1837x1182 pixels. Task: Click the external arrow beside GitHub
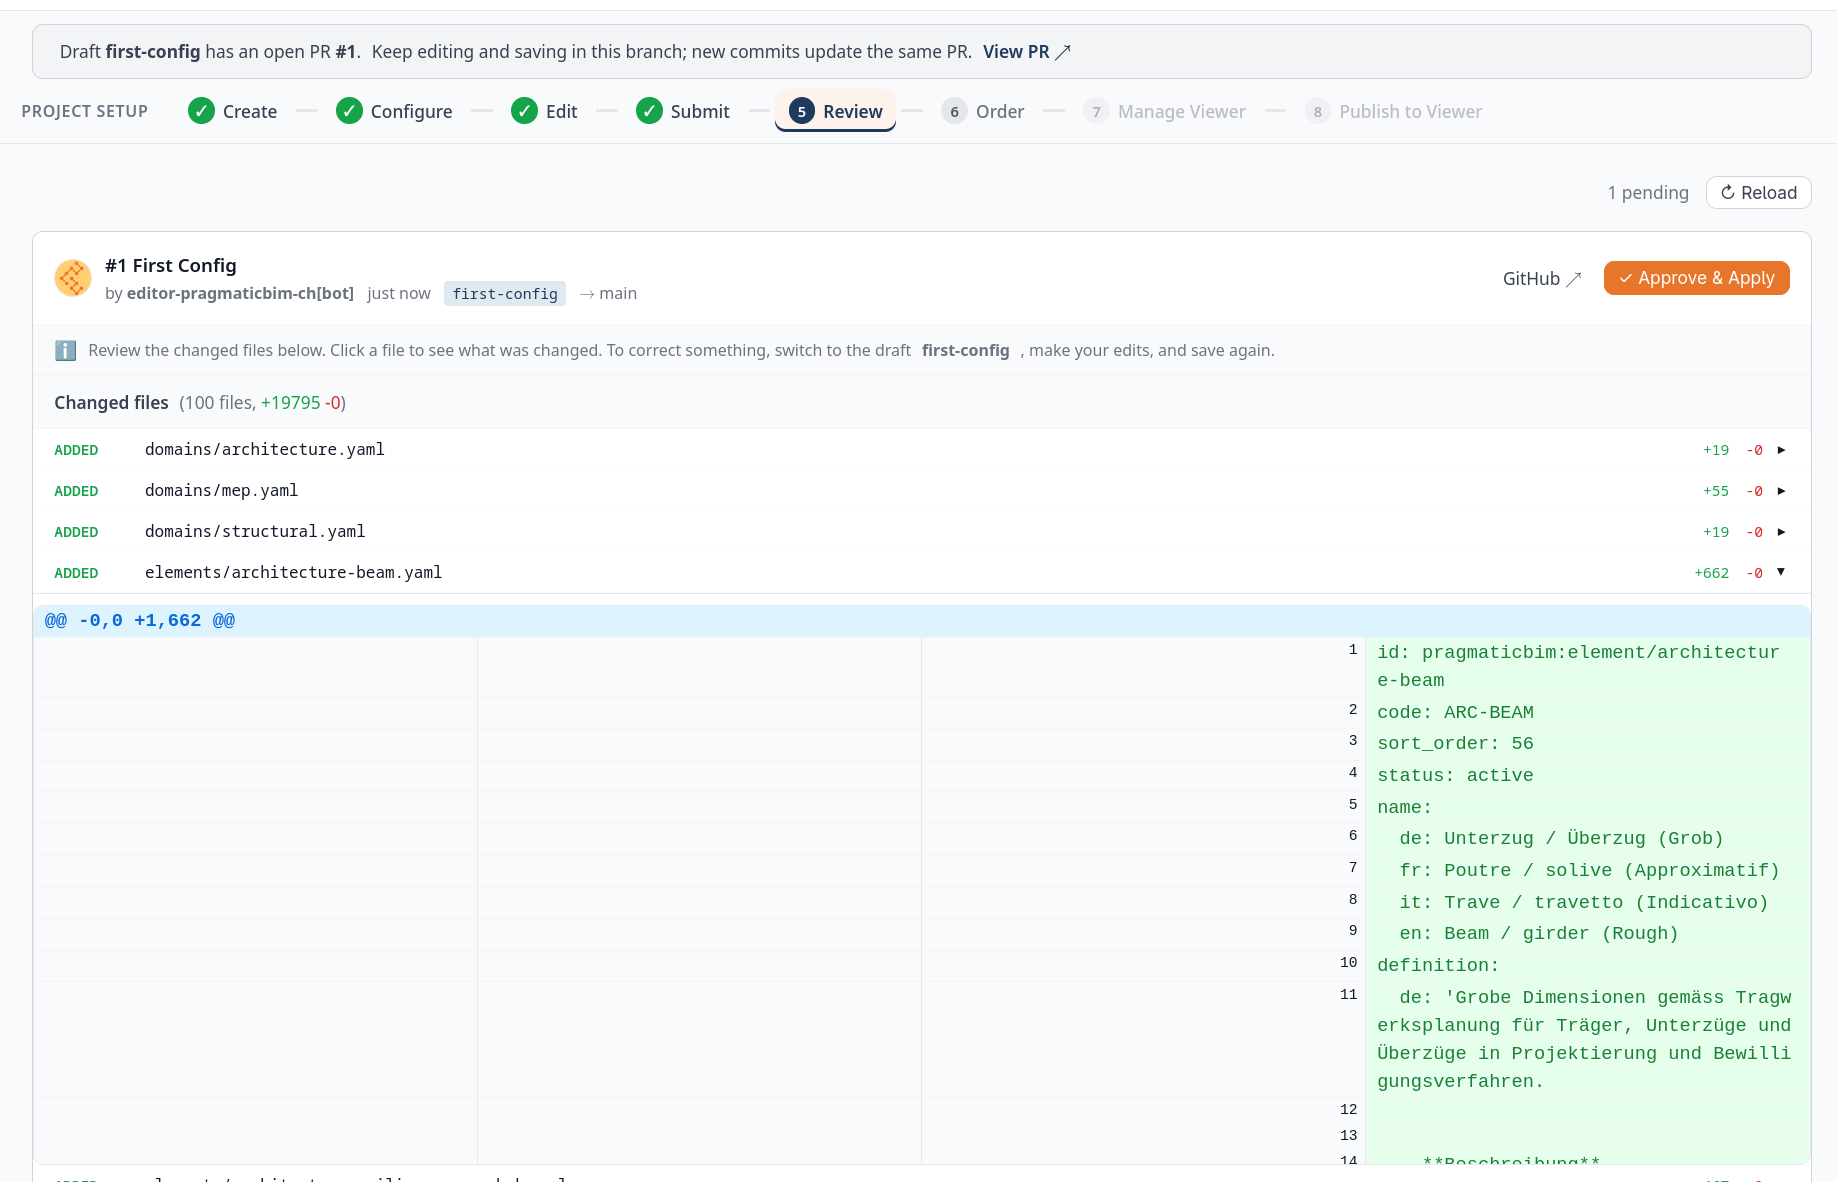click(1573, 279)
